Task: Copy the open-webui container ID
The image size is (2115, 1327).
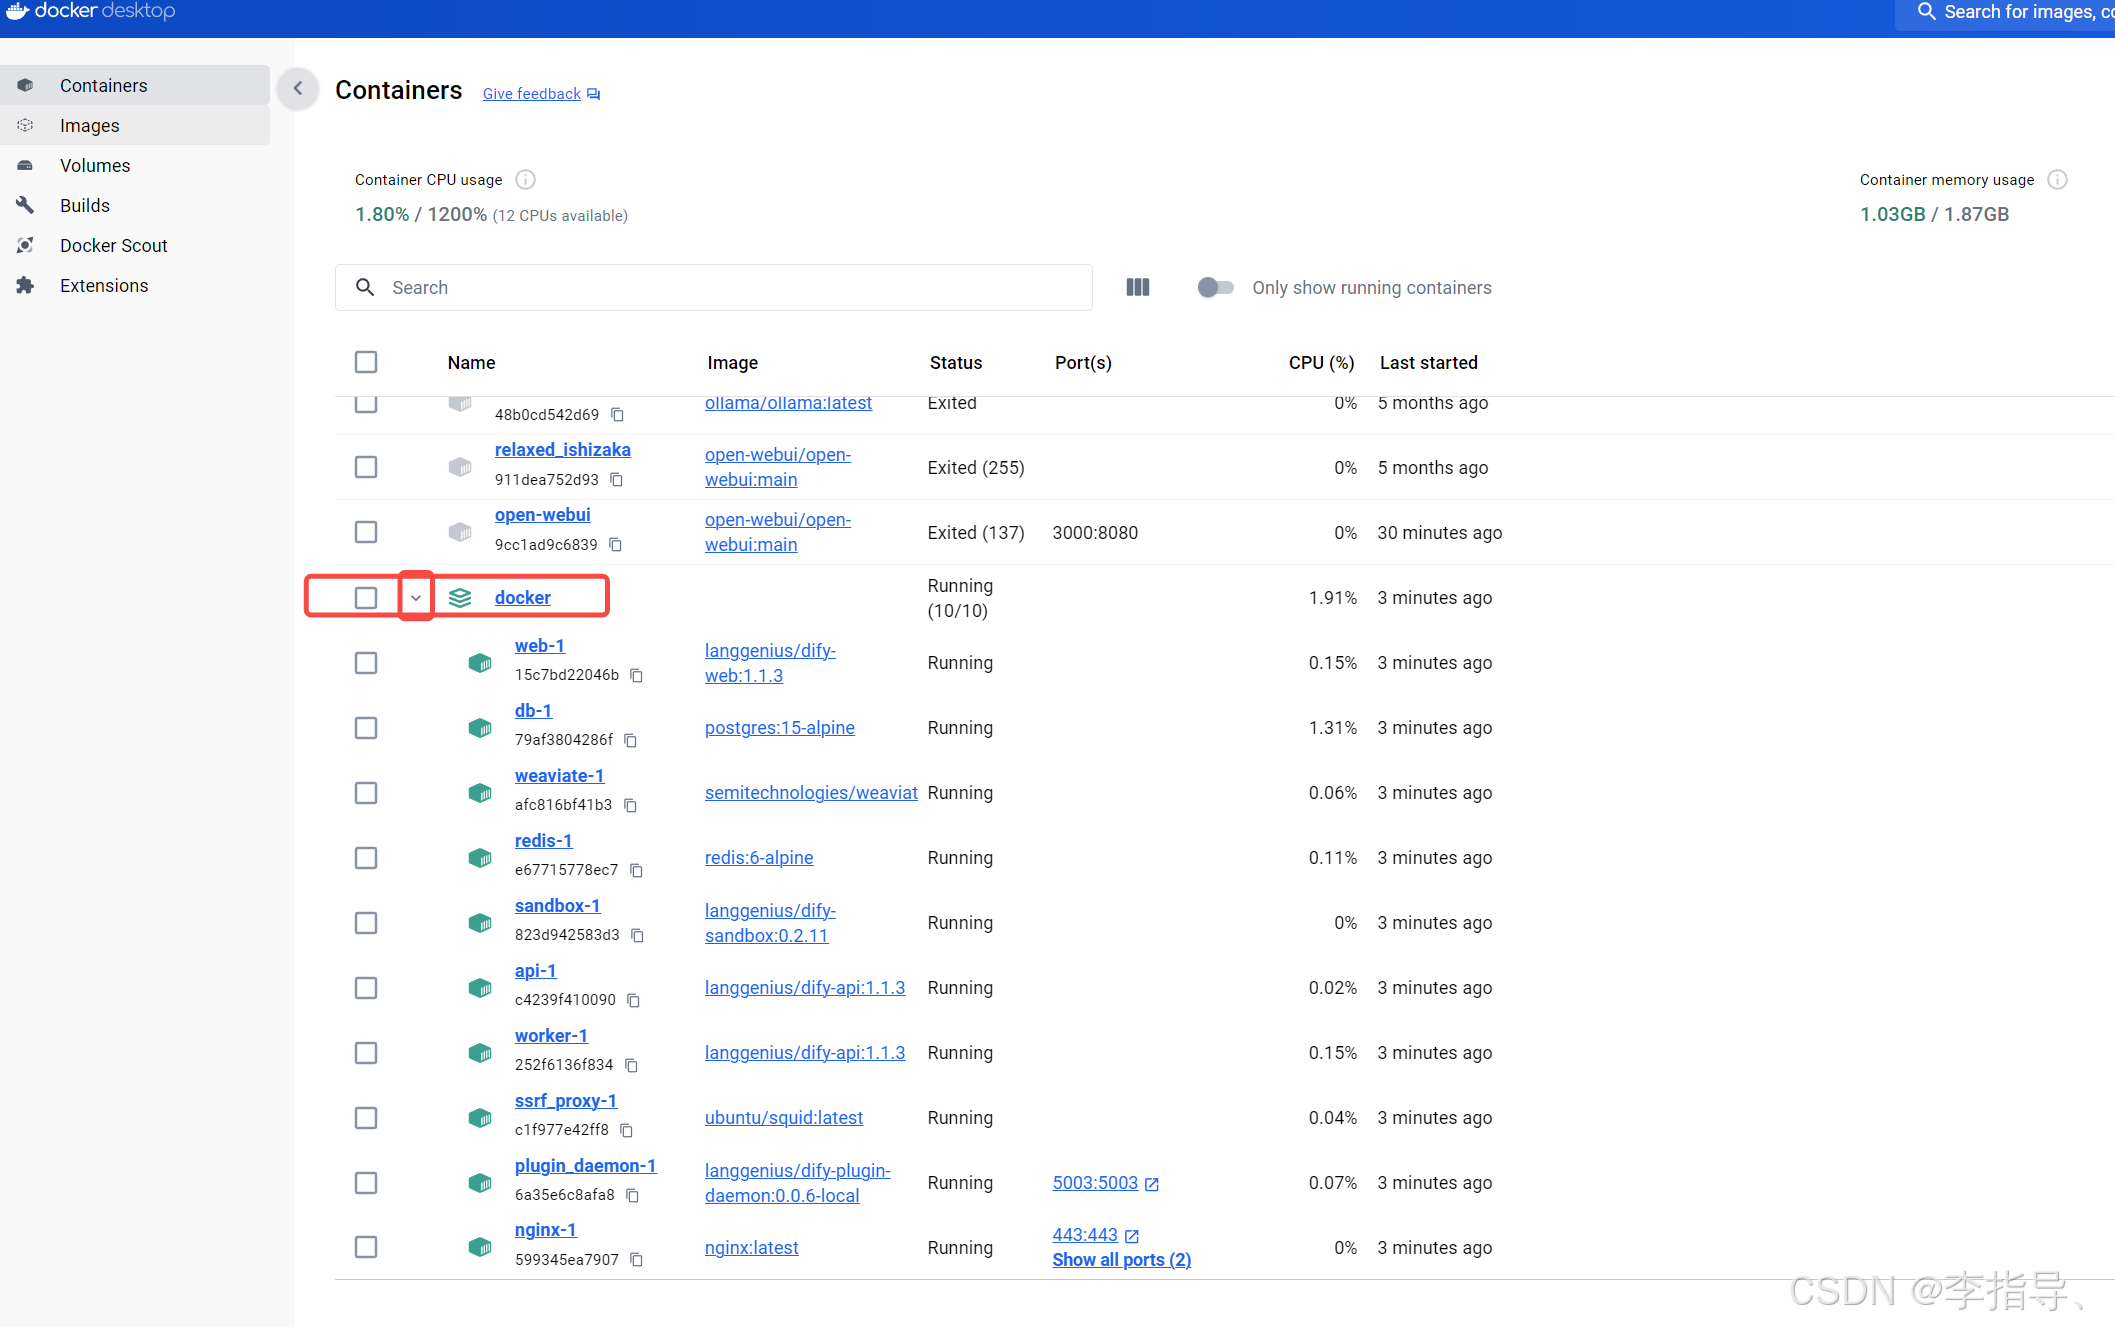Action: pos(616,545)
